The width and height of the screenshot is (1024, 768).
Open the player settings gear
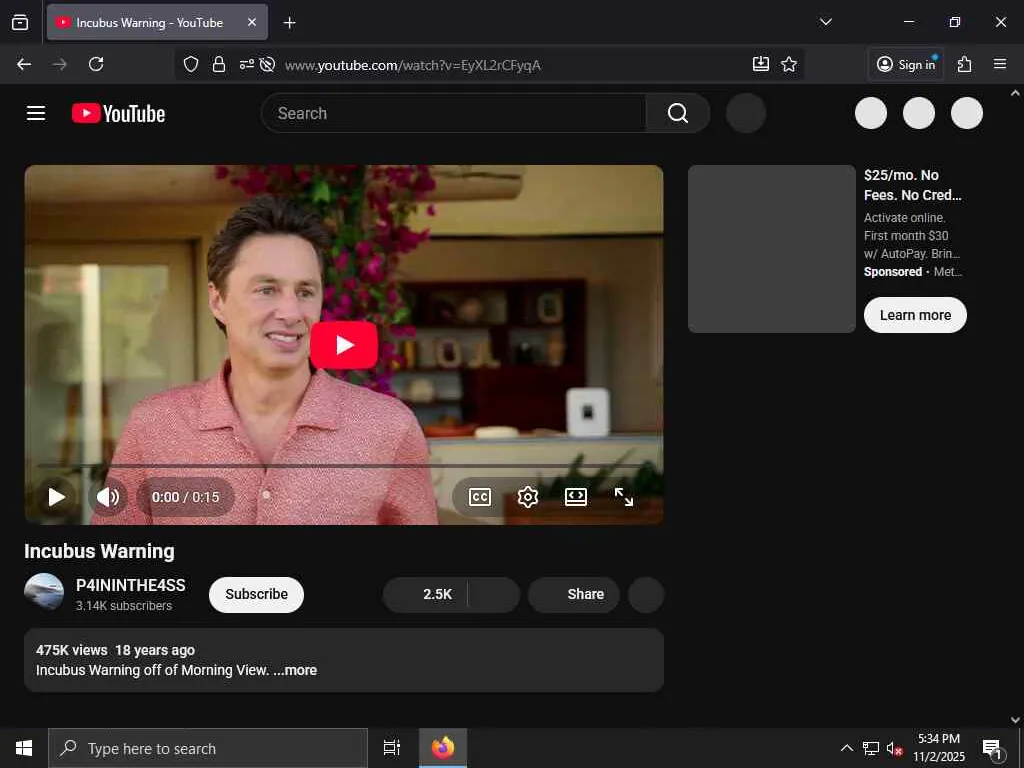pos(528,497)
